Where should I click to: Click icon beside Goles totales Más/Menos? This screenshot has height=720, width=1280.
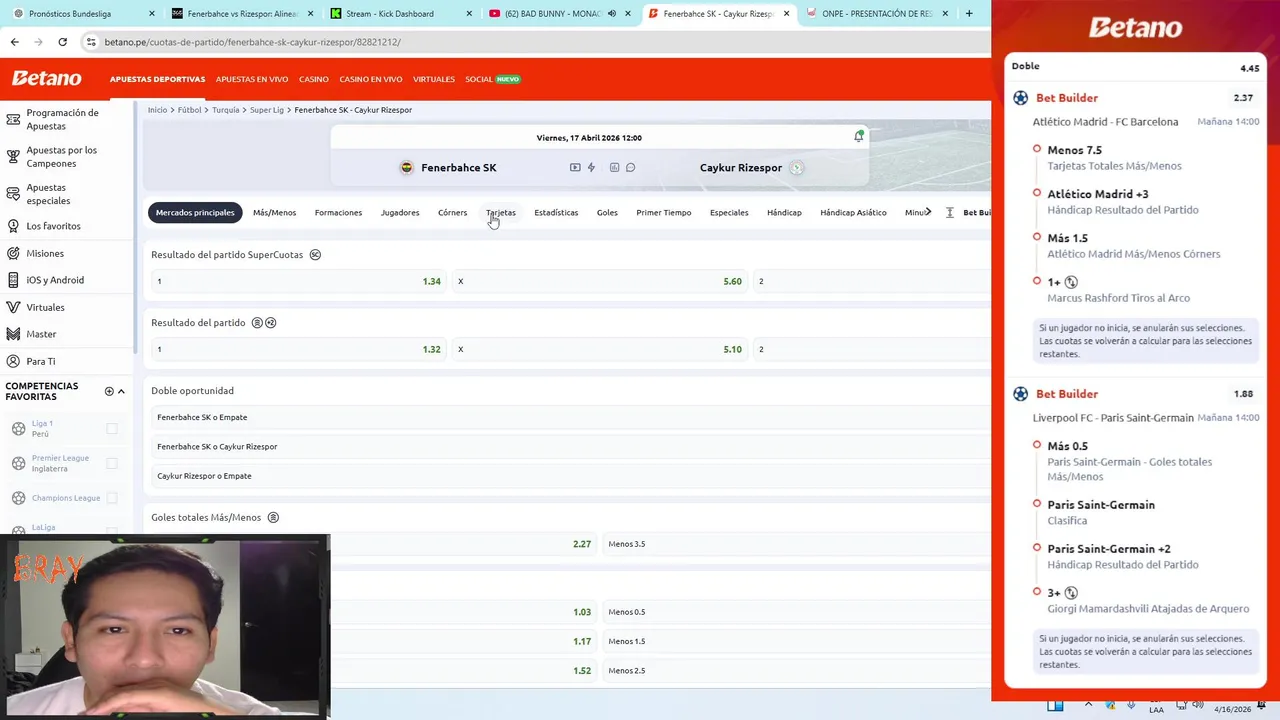point(273,518)
